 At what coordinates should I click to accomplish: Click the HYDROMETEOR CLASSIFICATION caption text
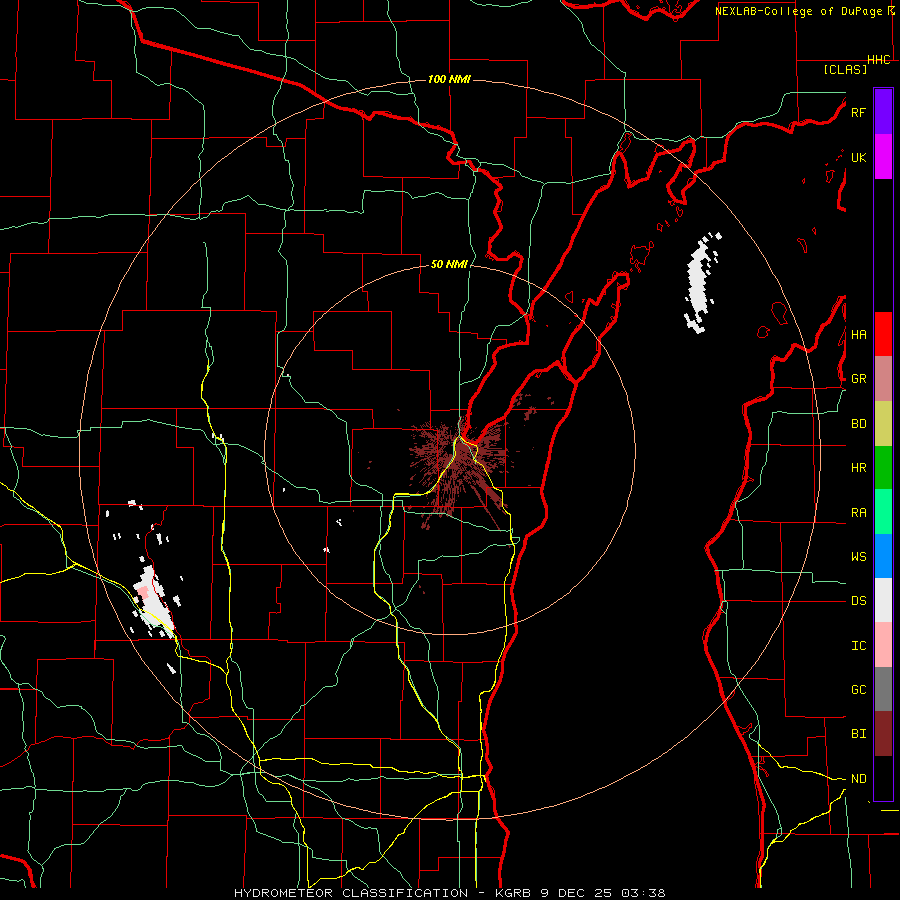click(351, 893)
